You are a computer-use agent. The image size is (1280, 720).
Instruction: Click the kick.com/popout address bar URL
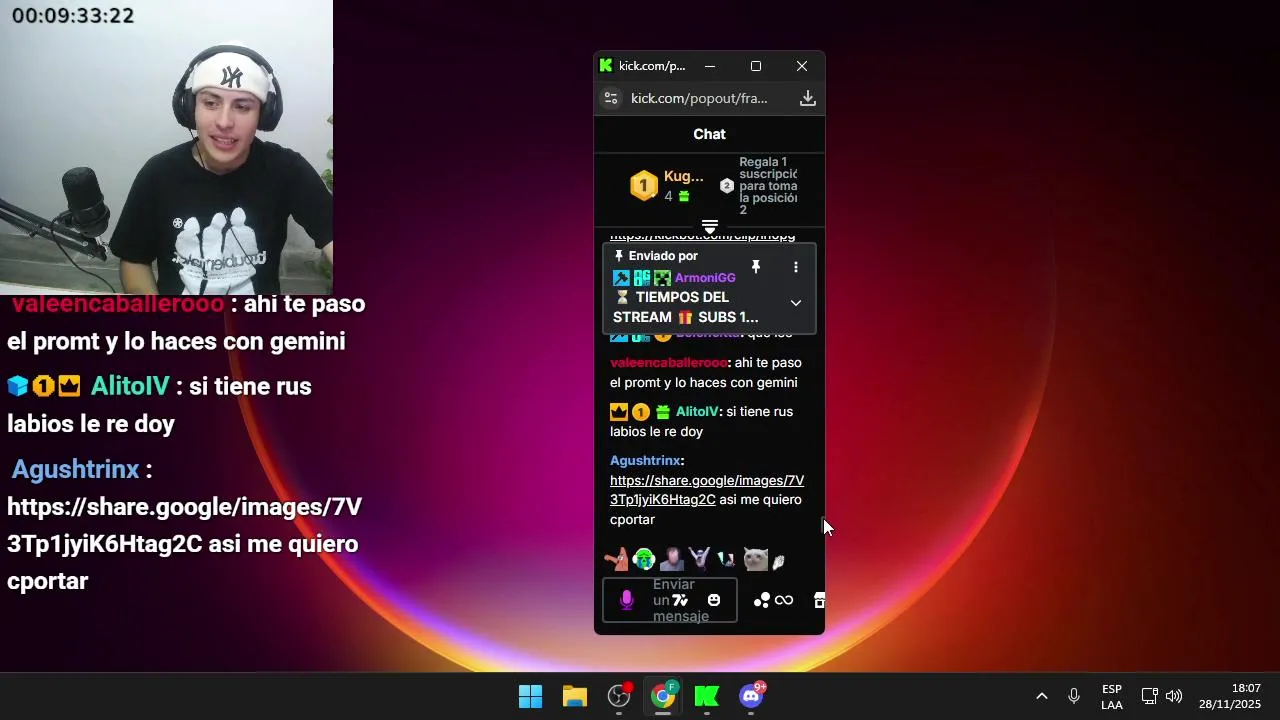699,98
